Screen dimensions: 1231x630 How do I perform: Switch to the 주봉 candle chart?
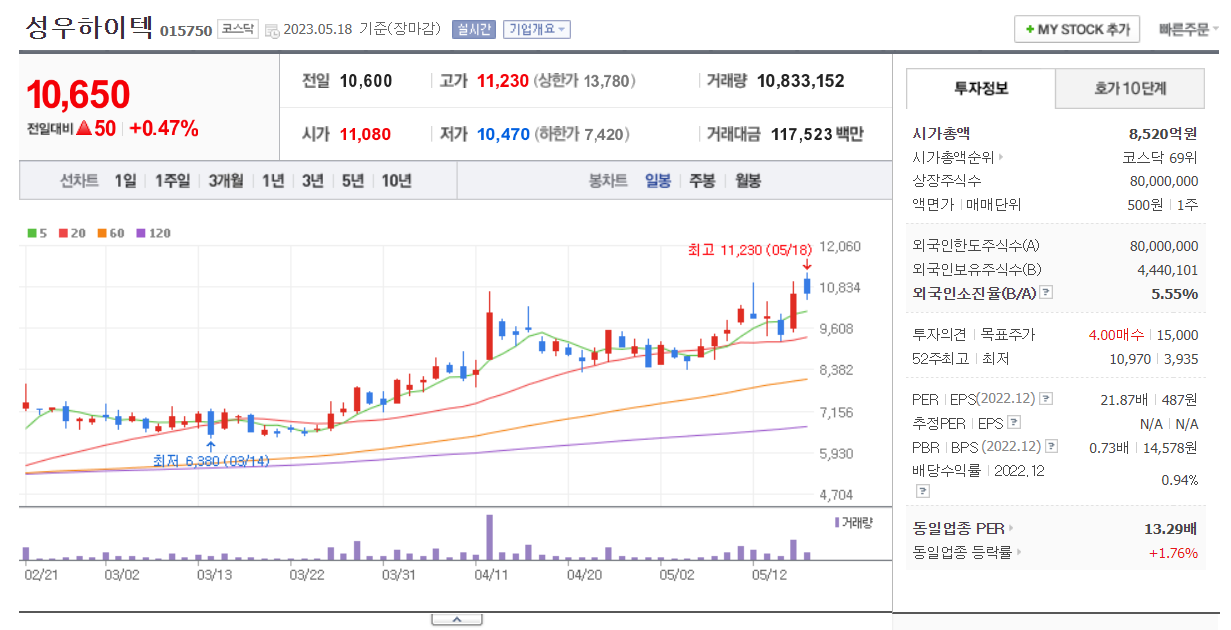pos(702,181)
